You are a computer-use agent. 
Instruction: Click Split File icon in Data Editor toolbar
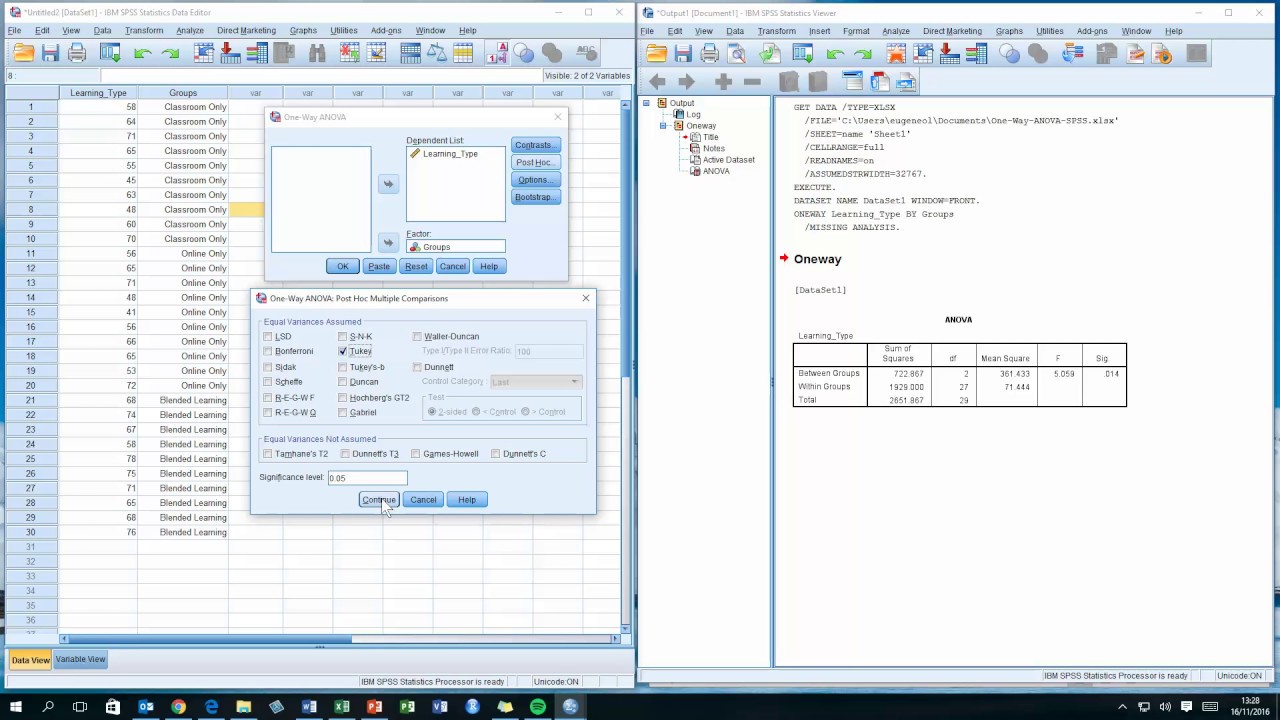point(410,53)
